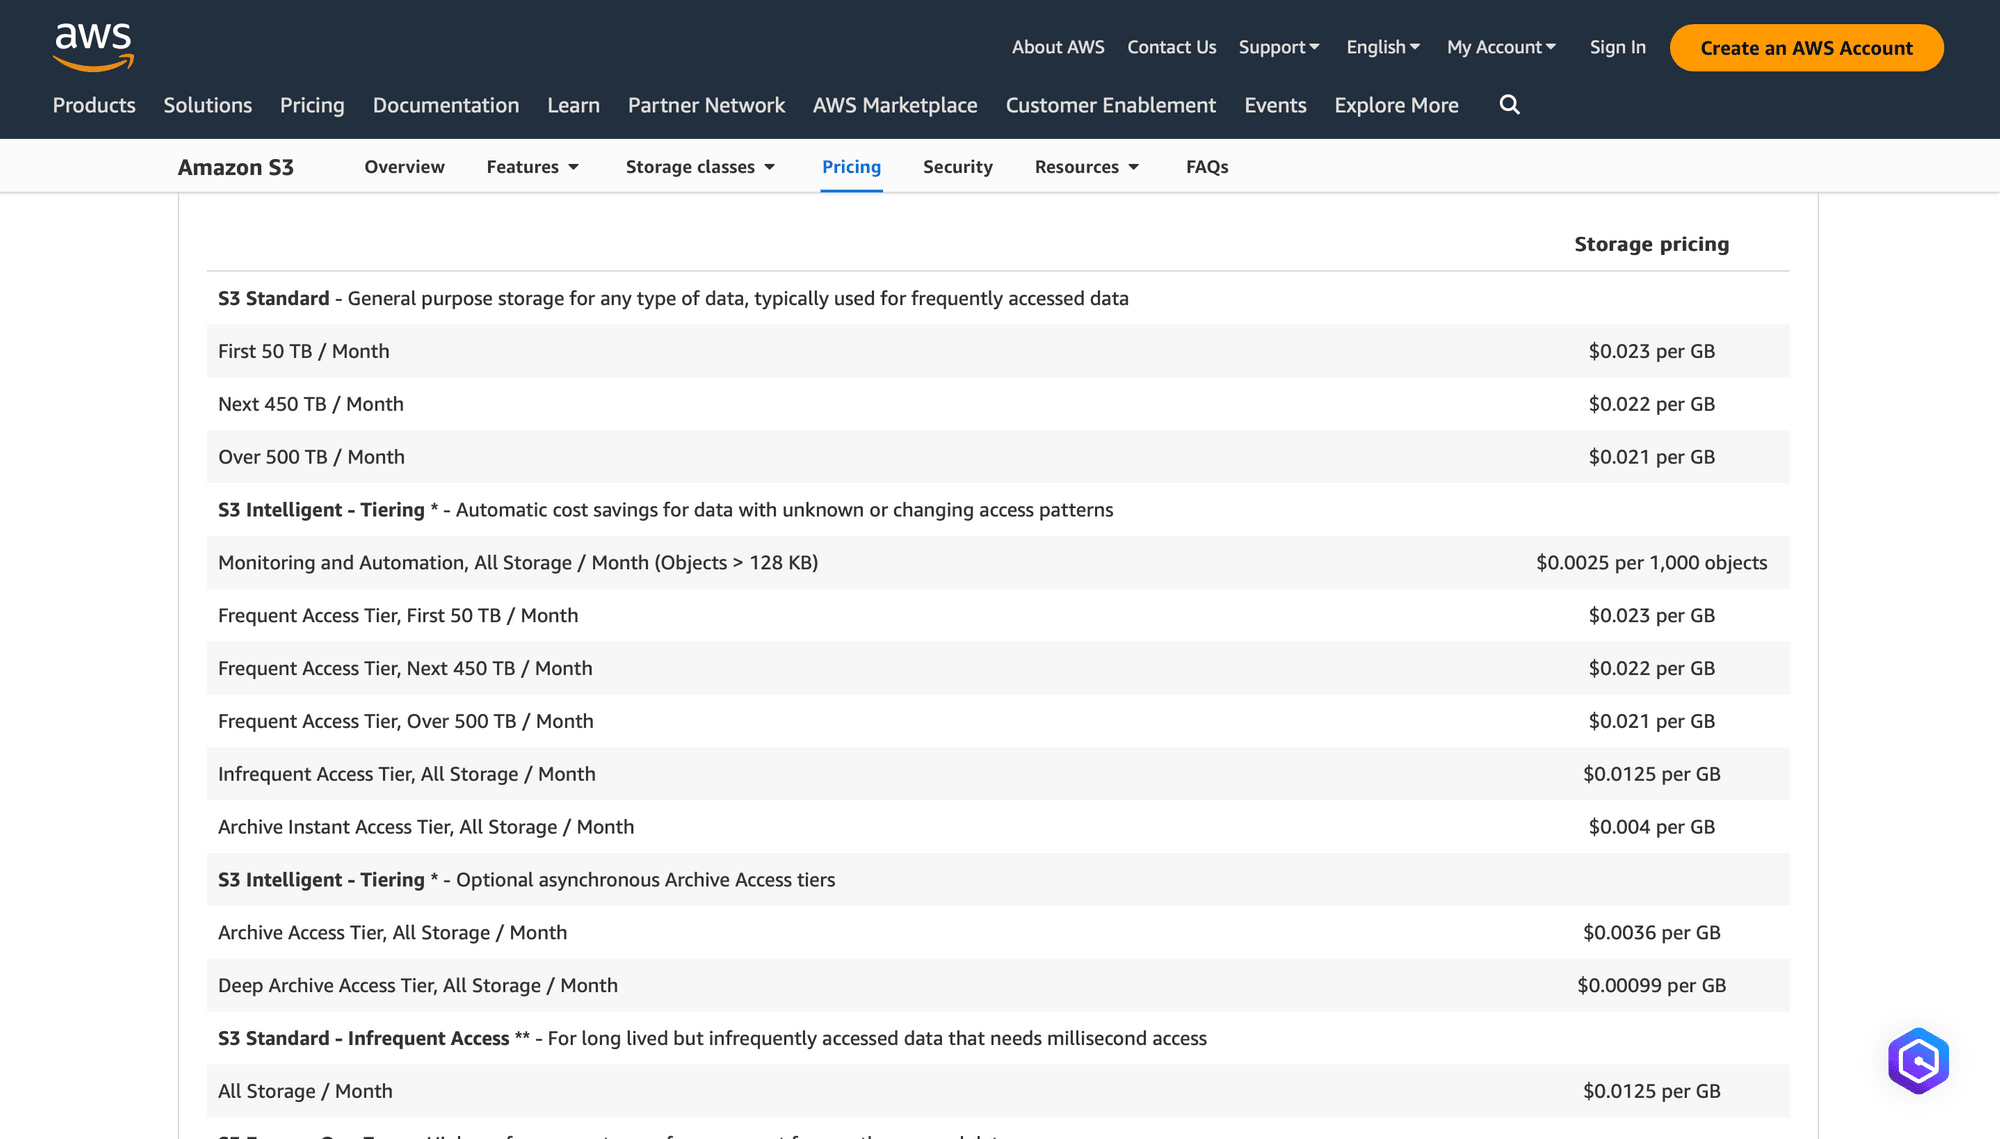Open the chat widget in the corner
Image resolution: width=2000 pixels, height=1139 pixels.
point(1917,1060)
